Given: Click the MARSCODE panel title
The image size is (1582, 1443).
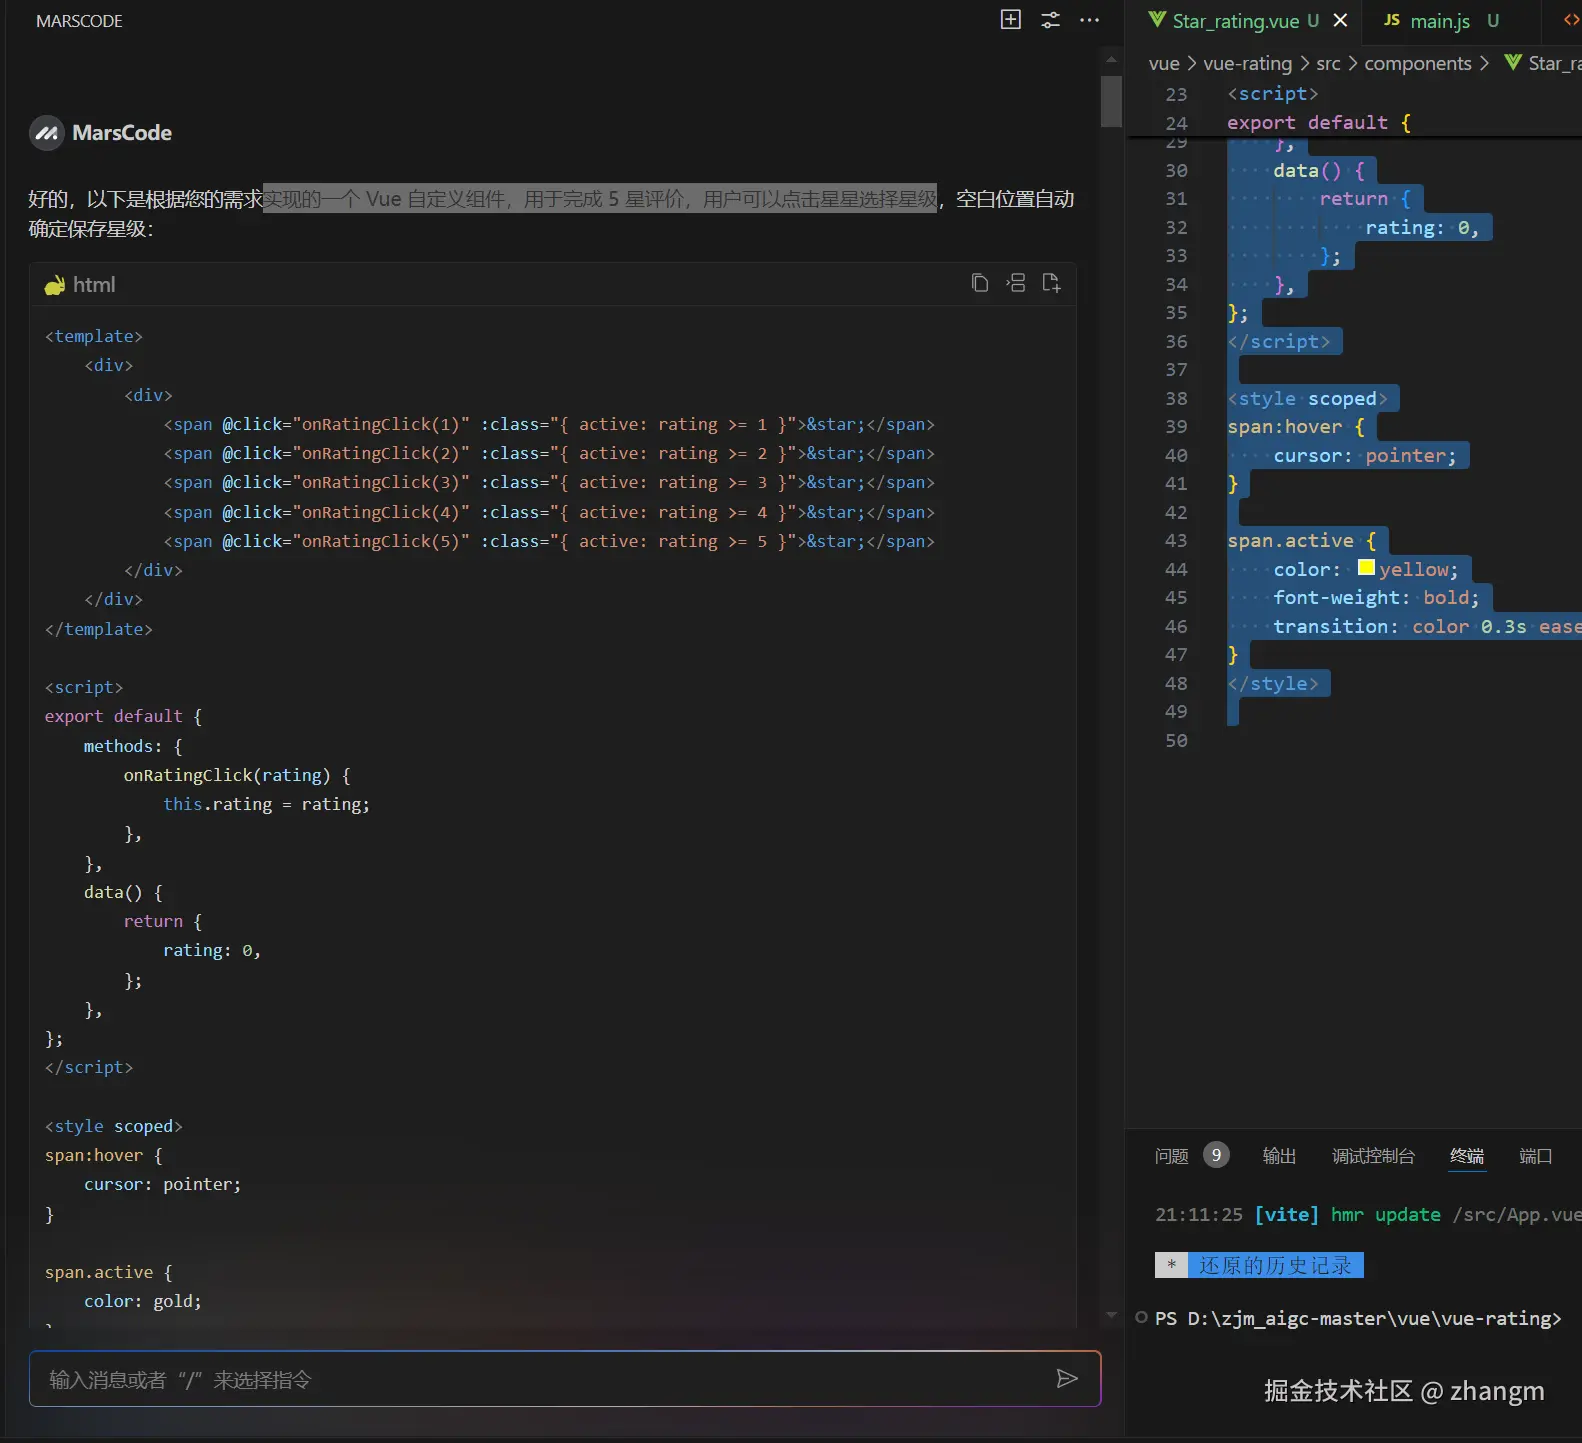Looking at the screenshot, I should click(x=79, y=21).
